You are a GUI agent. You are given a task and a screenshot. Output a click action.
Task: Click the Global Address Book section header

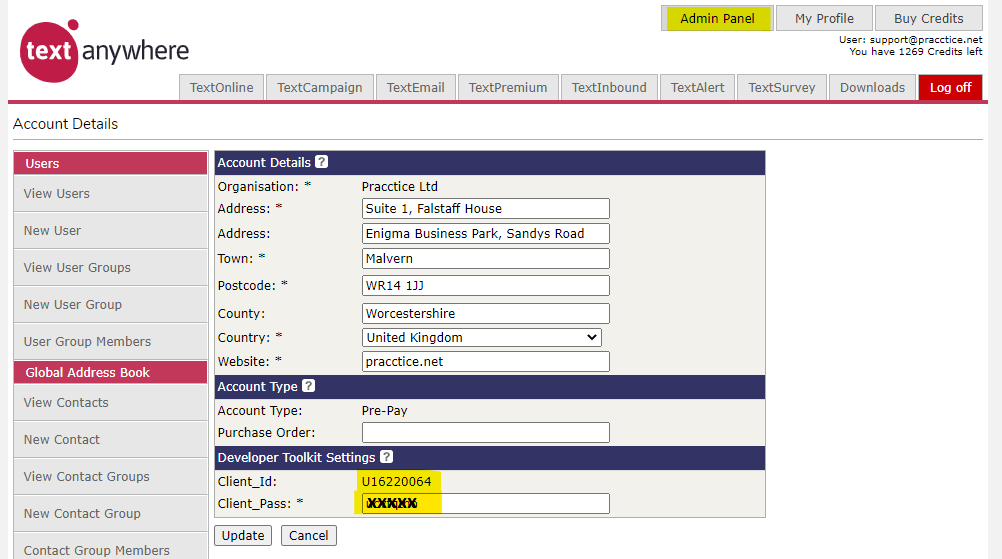click(x=111, y=372)
